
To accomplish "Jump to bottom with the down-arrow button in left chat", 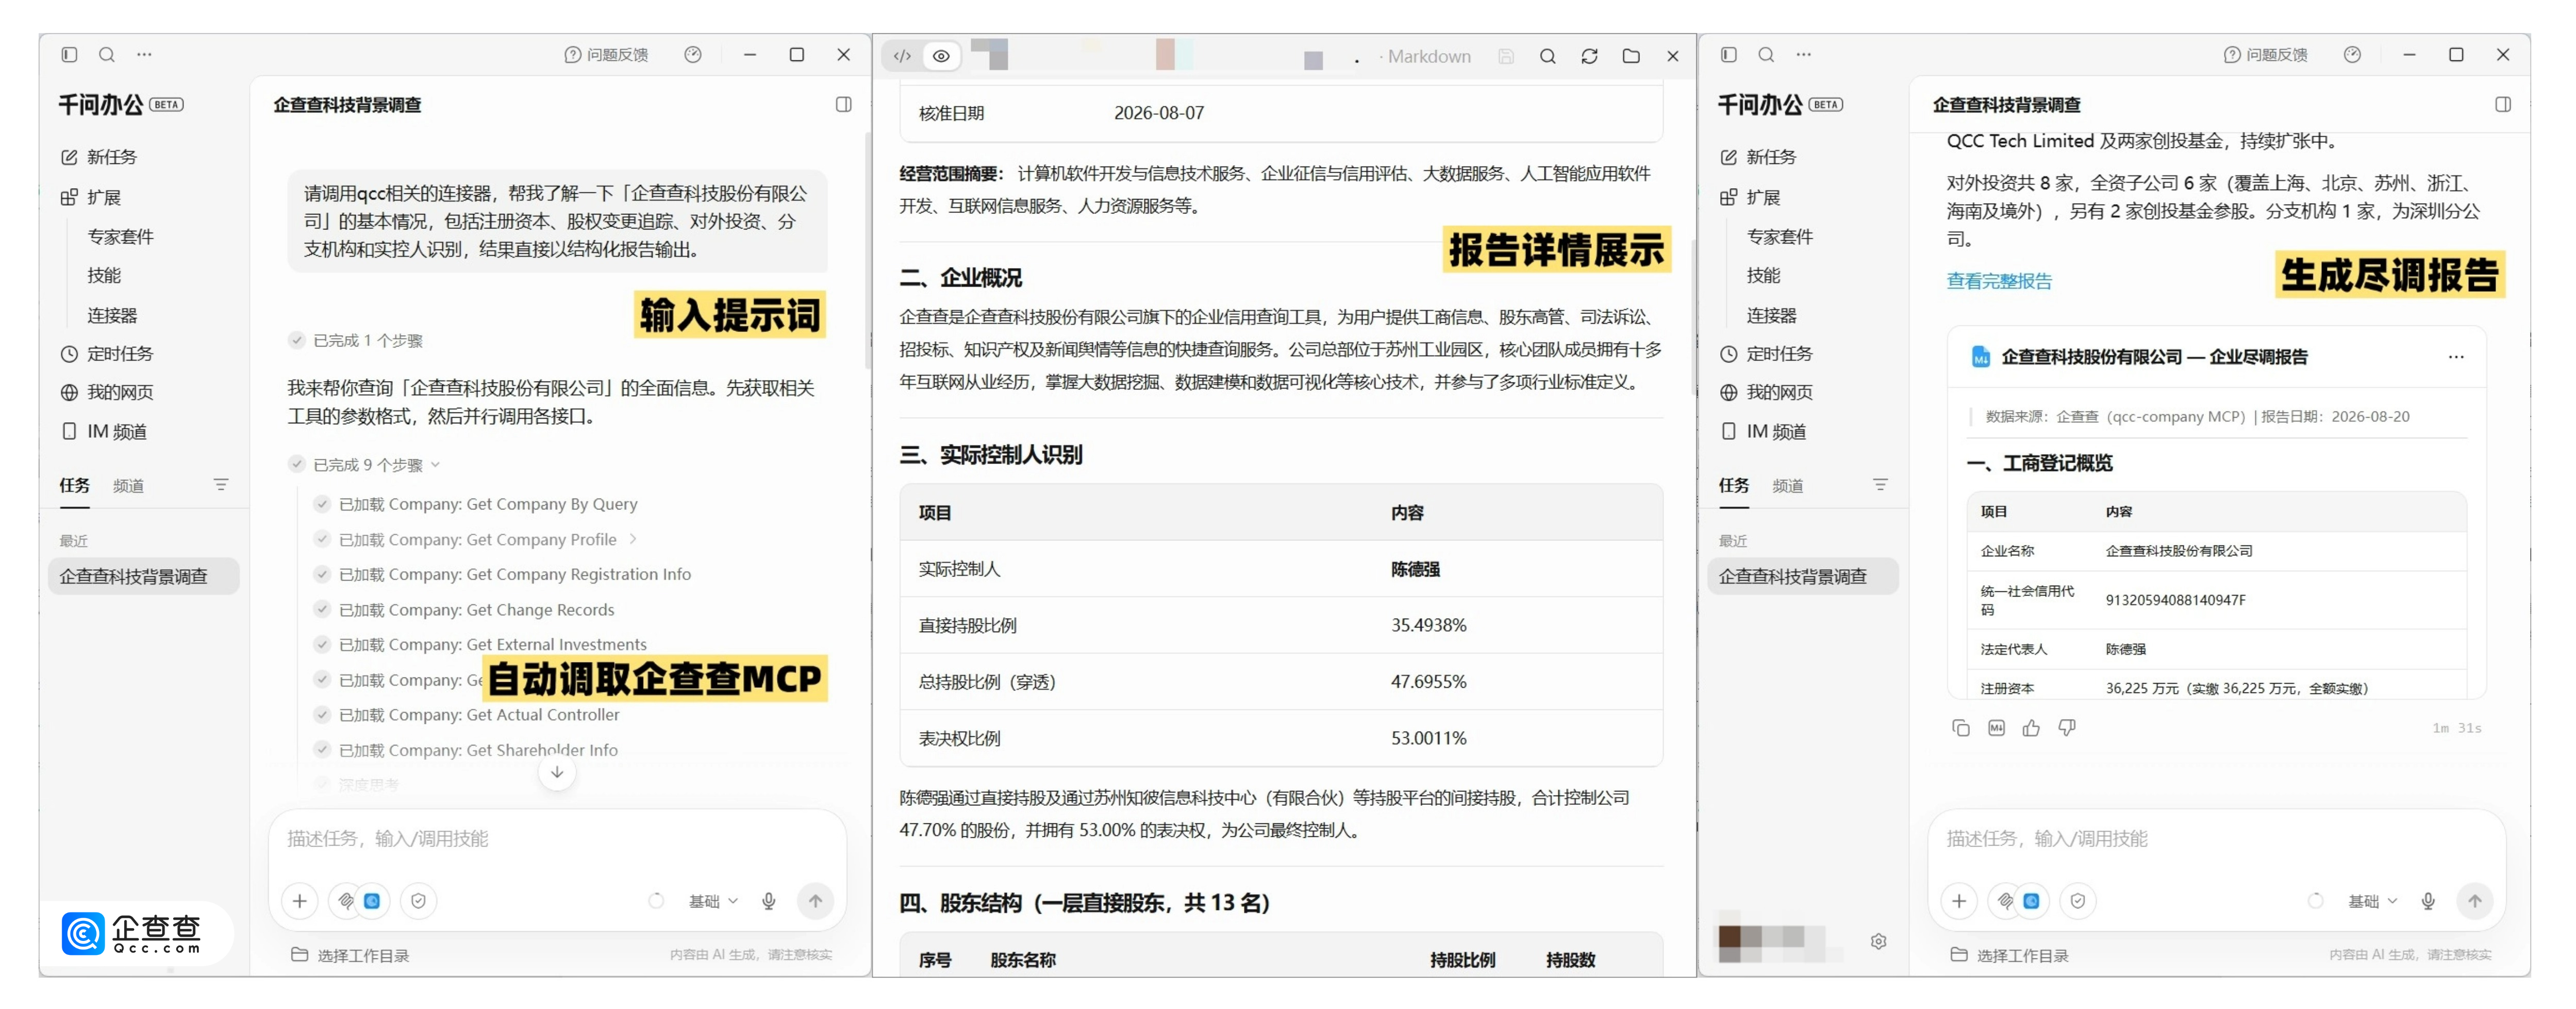I will pos(557,772).
